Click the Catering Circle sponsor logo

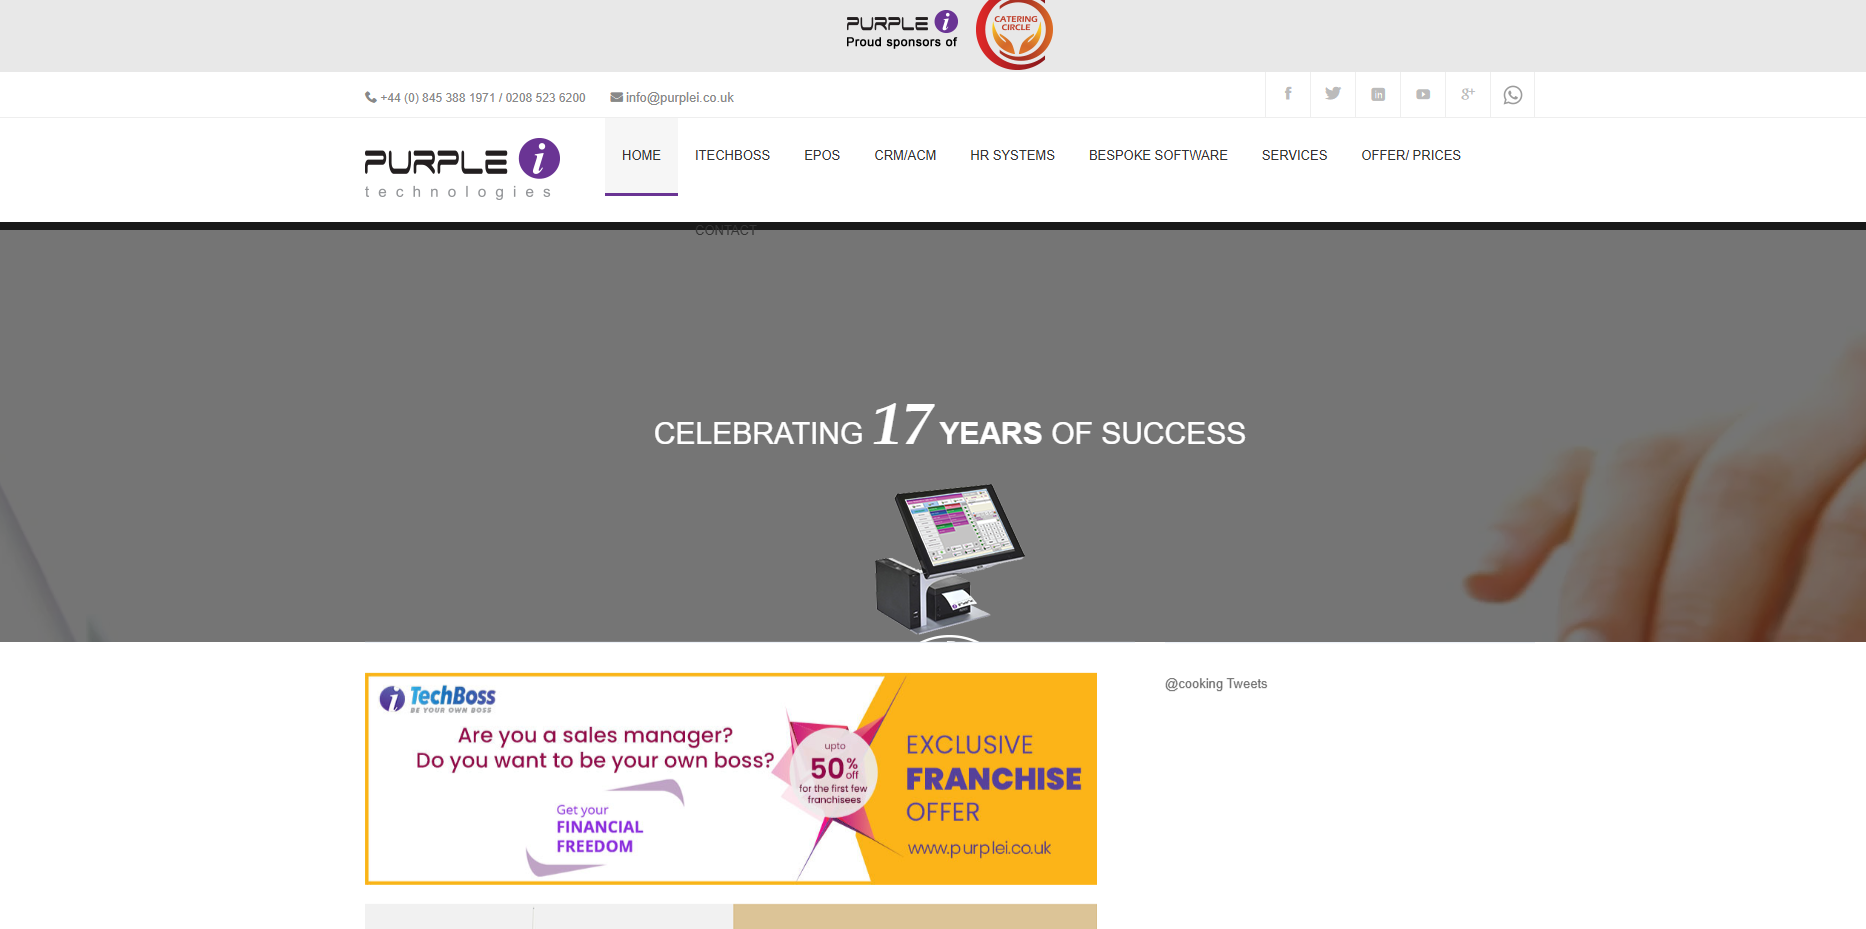[x=1014, y=33]
